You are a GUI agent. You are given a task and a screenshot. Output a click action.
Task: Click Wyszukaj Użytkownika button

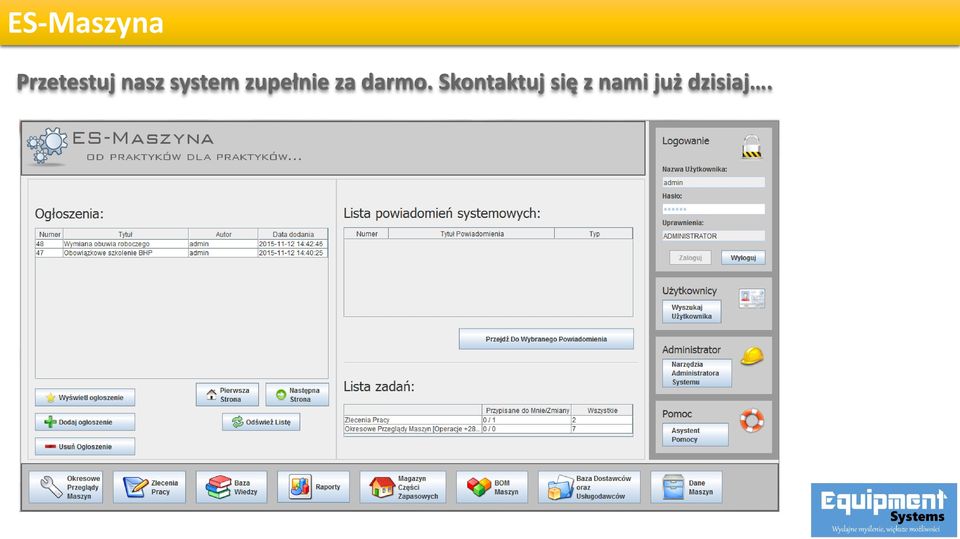[691, 312]
